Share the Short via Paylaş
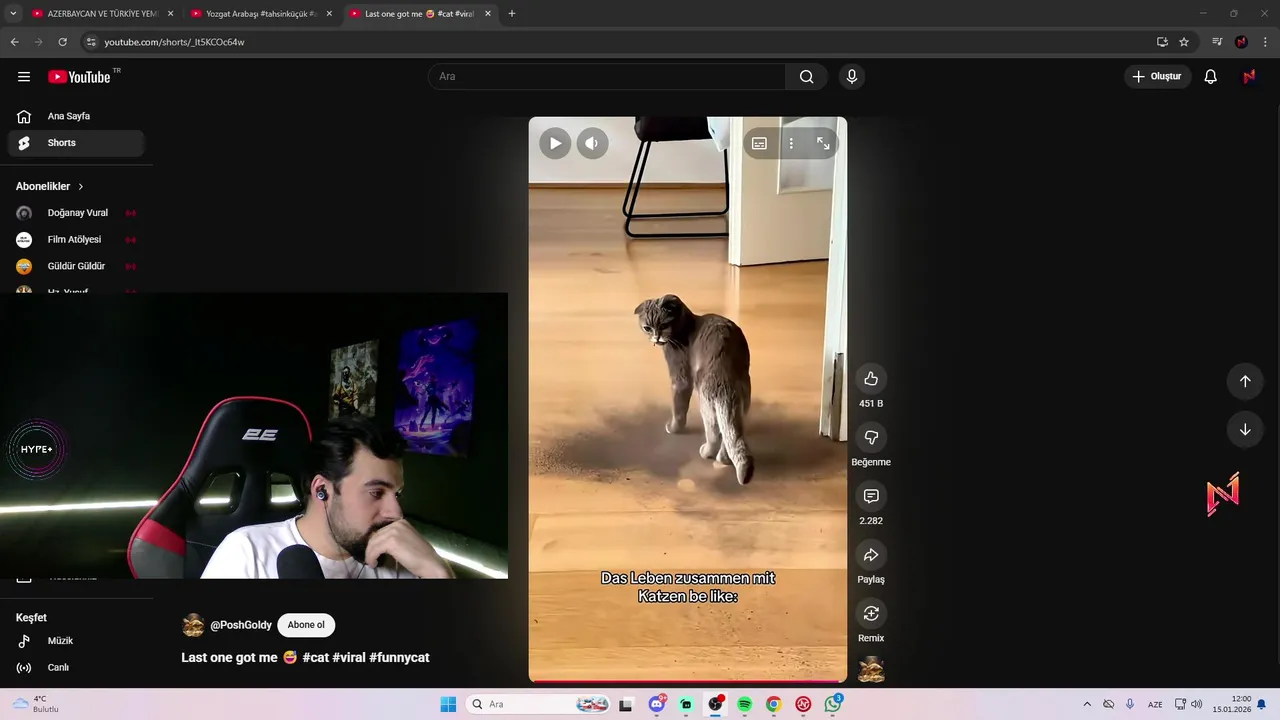This screenshot has height=720, width=1280. point(871,555)
